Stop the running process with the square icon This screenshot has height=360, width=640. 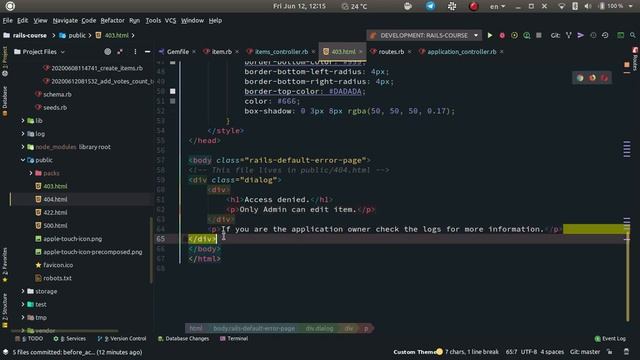point(539,36)
